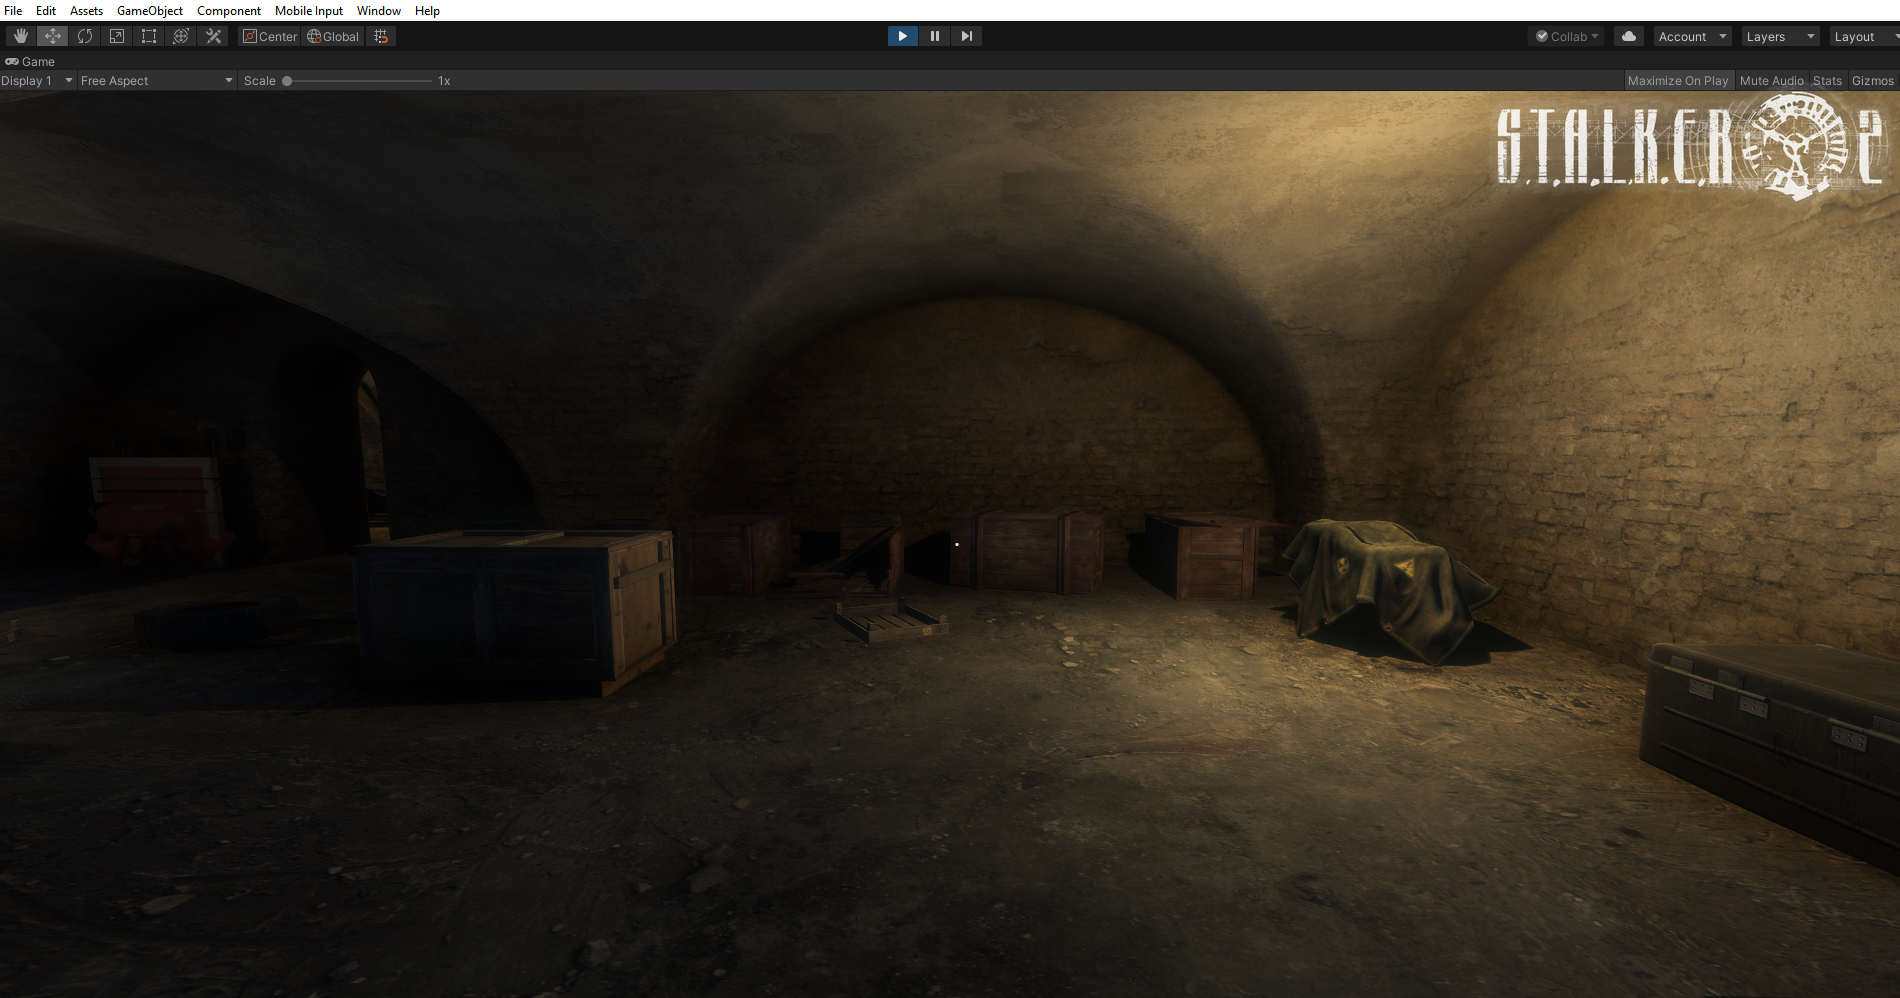
Task: Toggle Maximize On Play
Action: pos(1677,81)
